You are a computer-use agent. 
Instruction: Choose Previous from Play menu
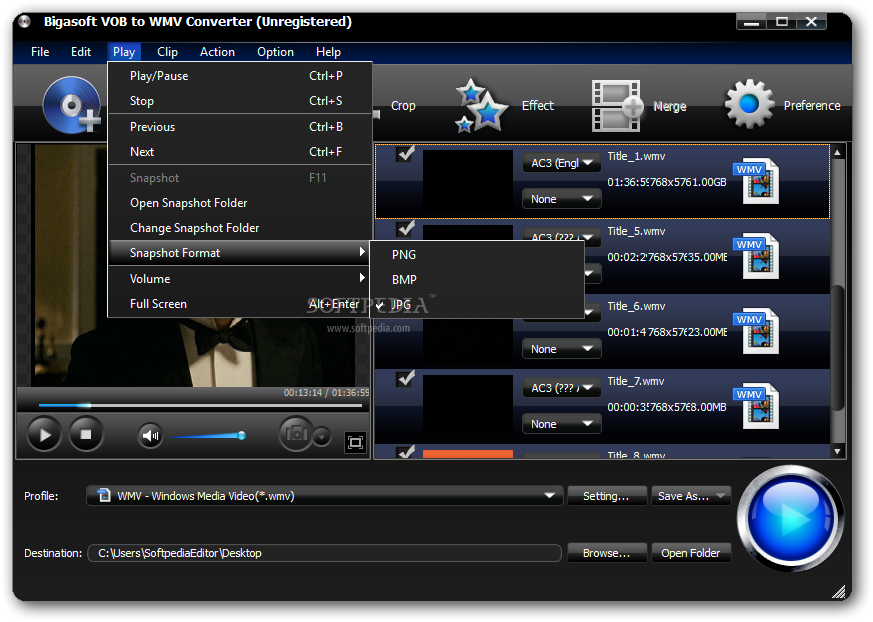tap(239, 127)
